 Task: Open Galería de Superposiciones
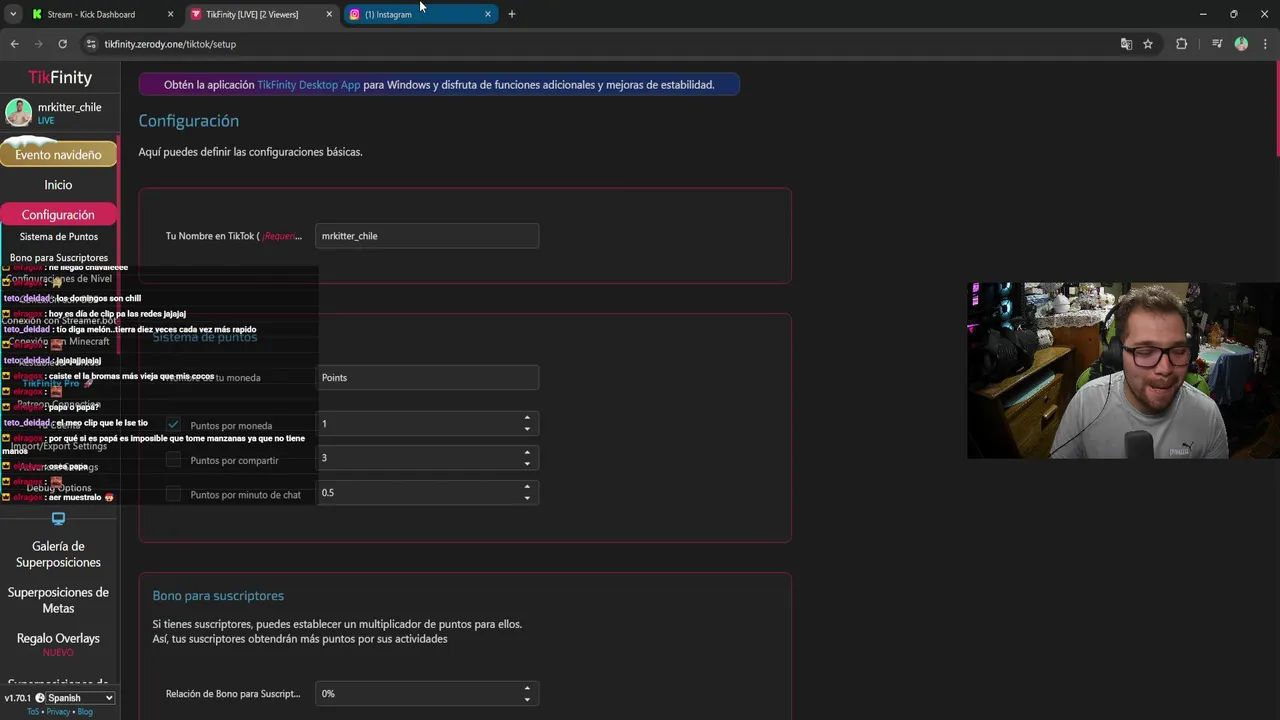58,554
